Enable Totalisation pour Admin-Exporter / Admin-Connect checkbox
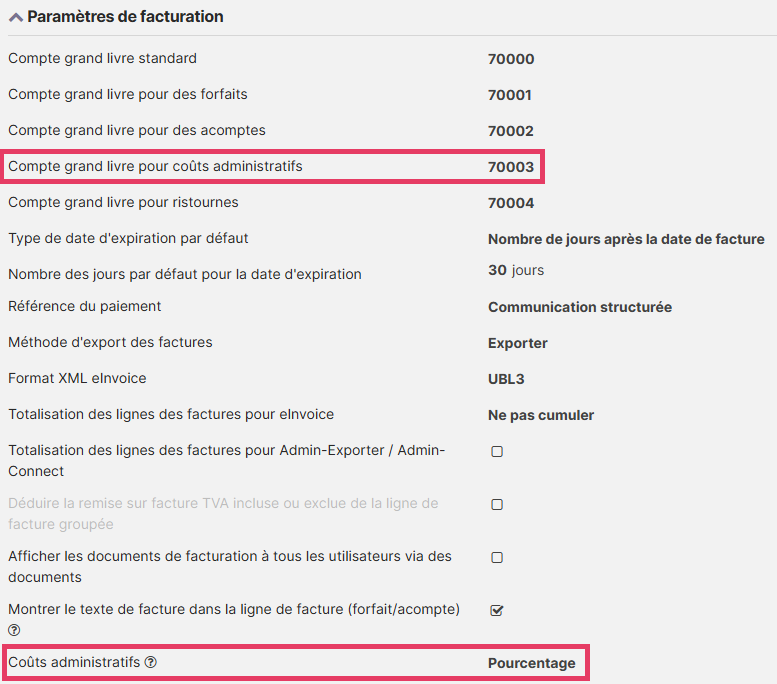 click(497, 452)
